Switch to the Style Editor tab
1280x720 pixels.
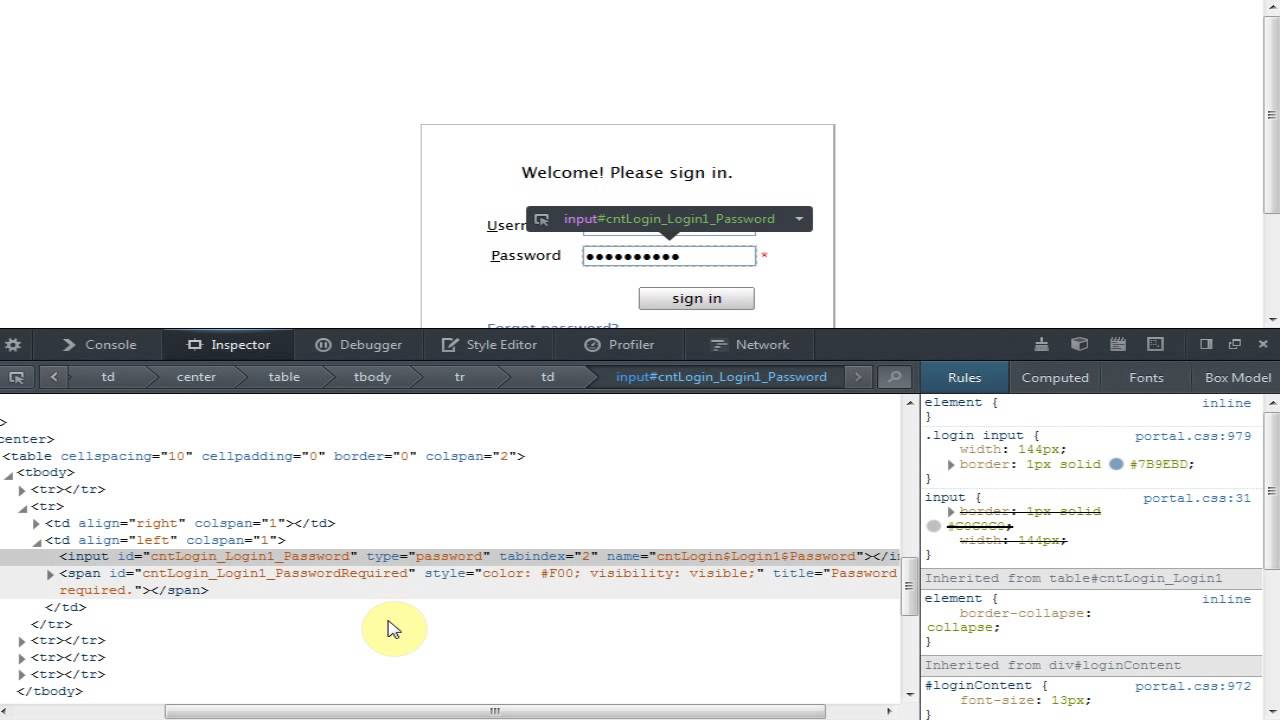(x=489, y=344)
